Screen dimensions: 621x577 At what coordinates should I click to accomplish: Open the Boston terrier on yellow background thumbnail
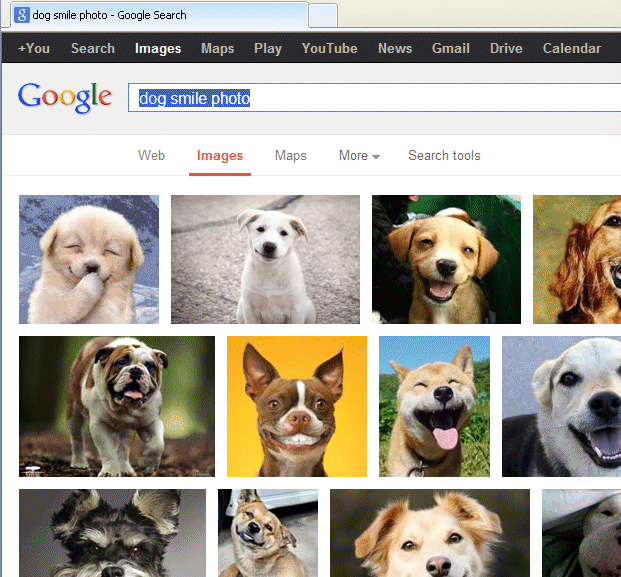pos(297,406)
